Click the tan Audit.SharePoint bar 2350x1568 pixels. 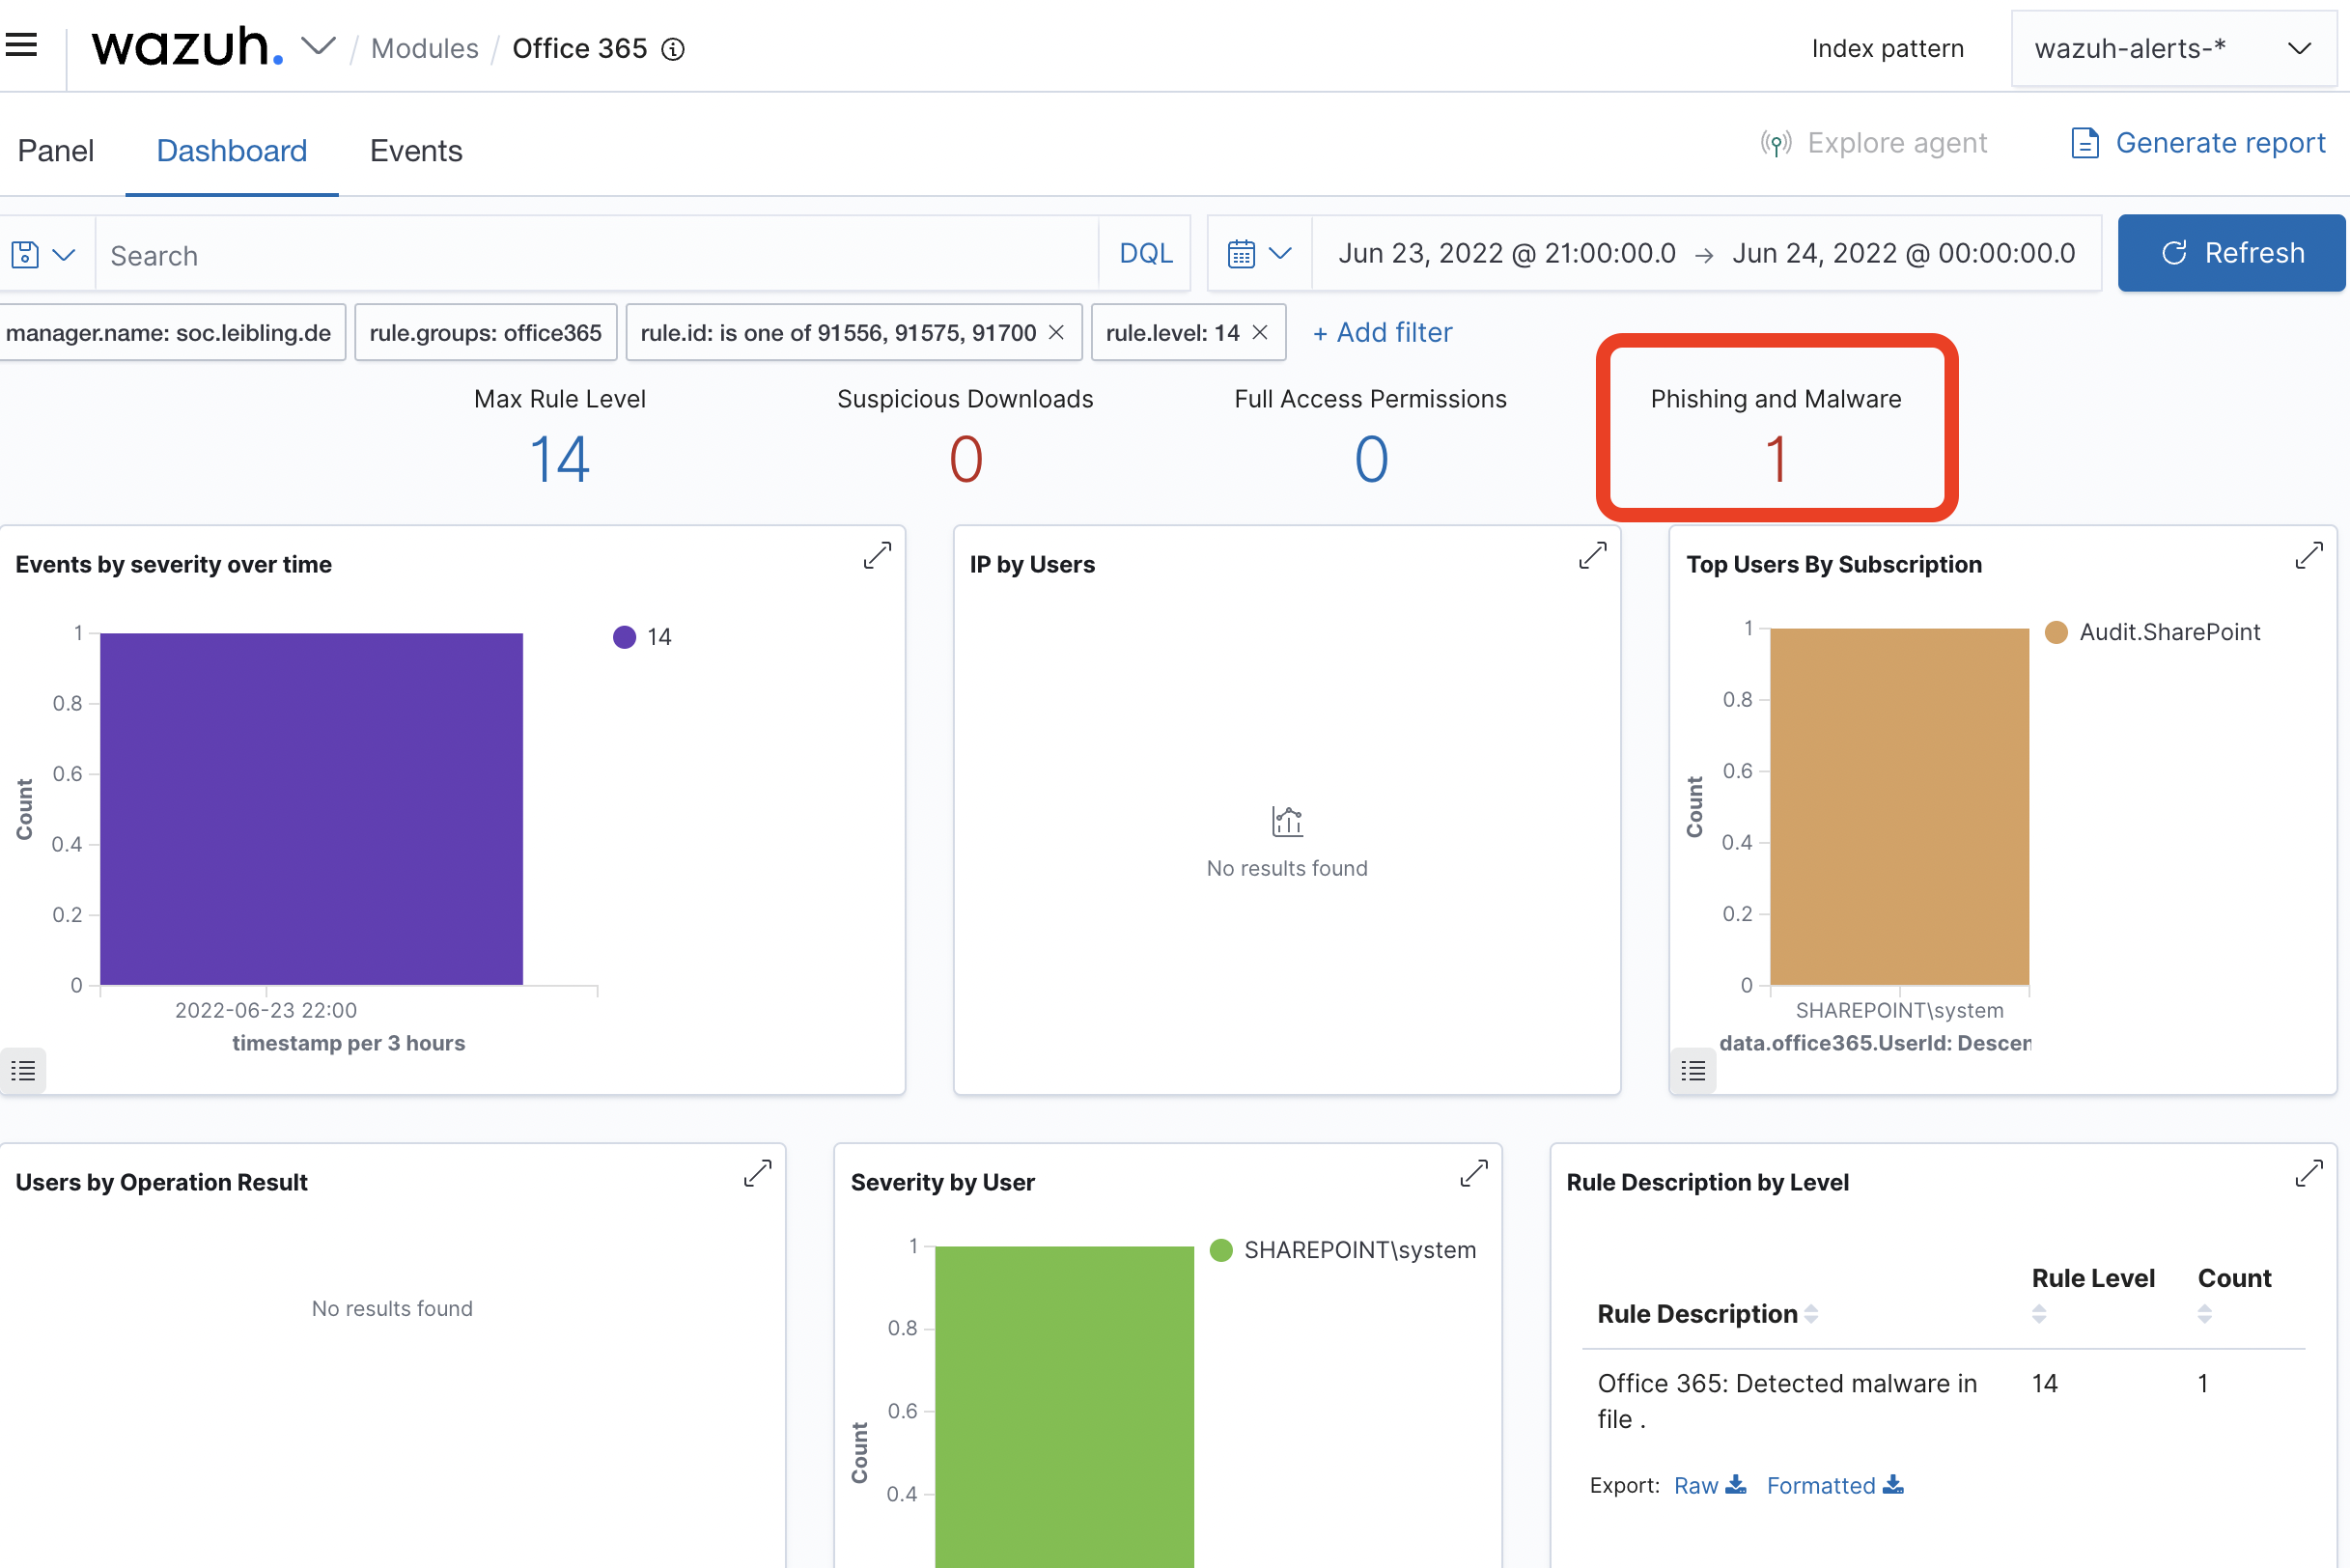(1899, 806)
